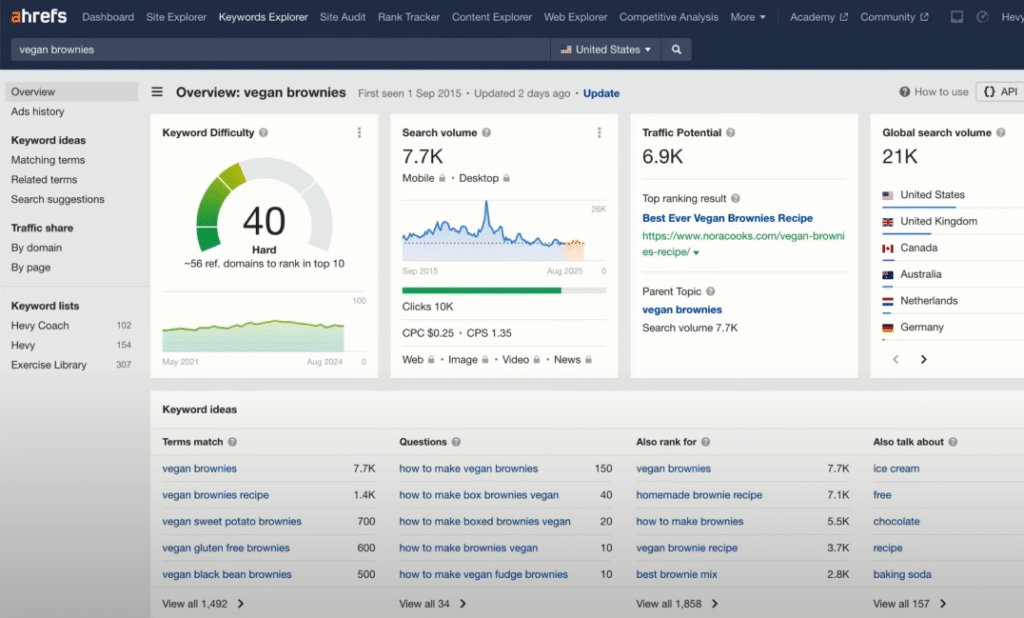Open Keyword Difficulty card options menu
This screenshot has height=618, width=1024.
coord(359,133)
